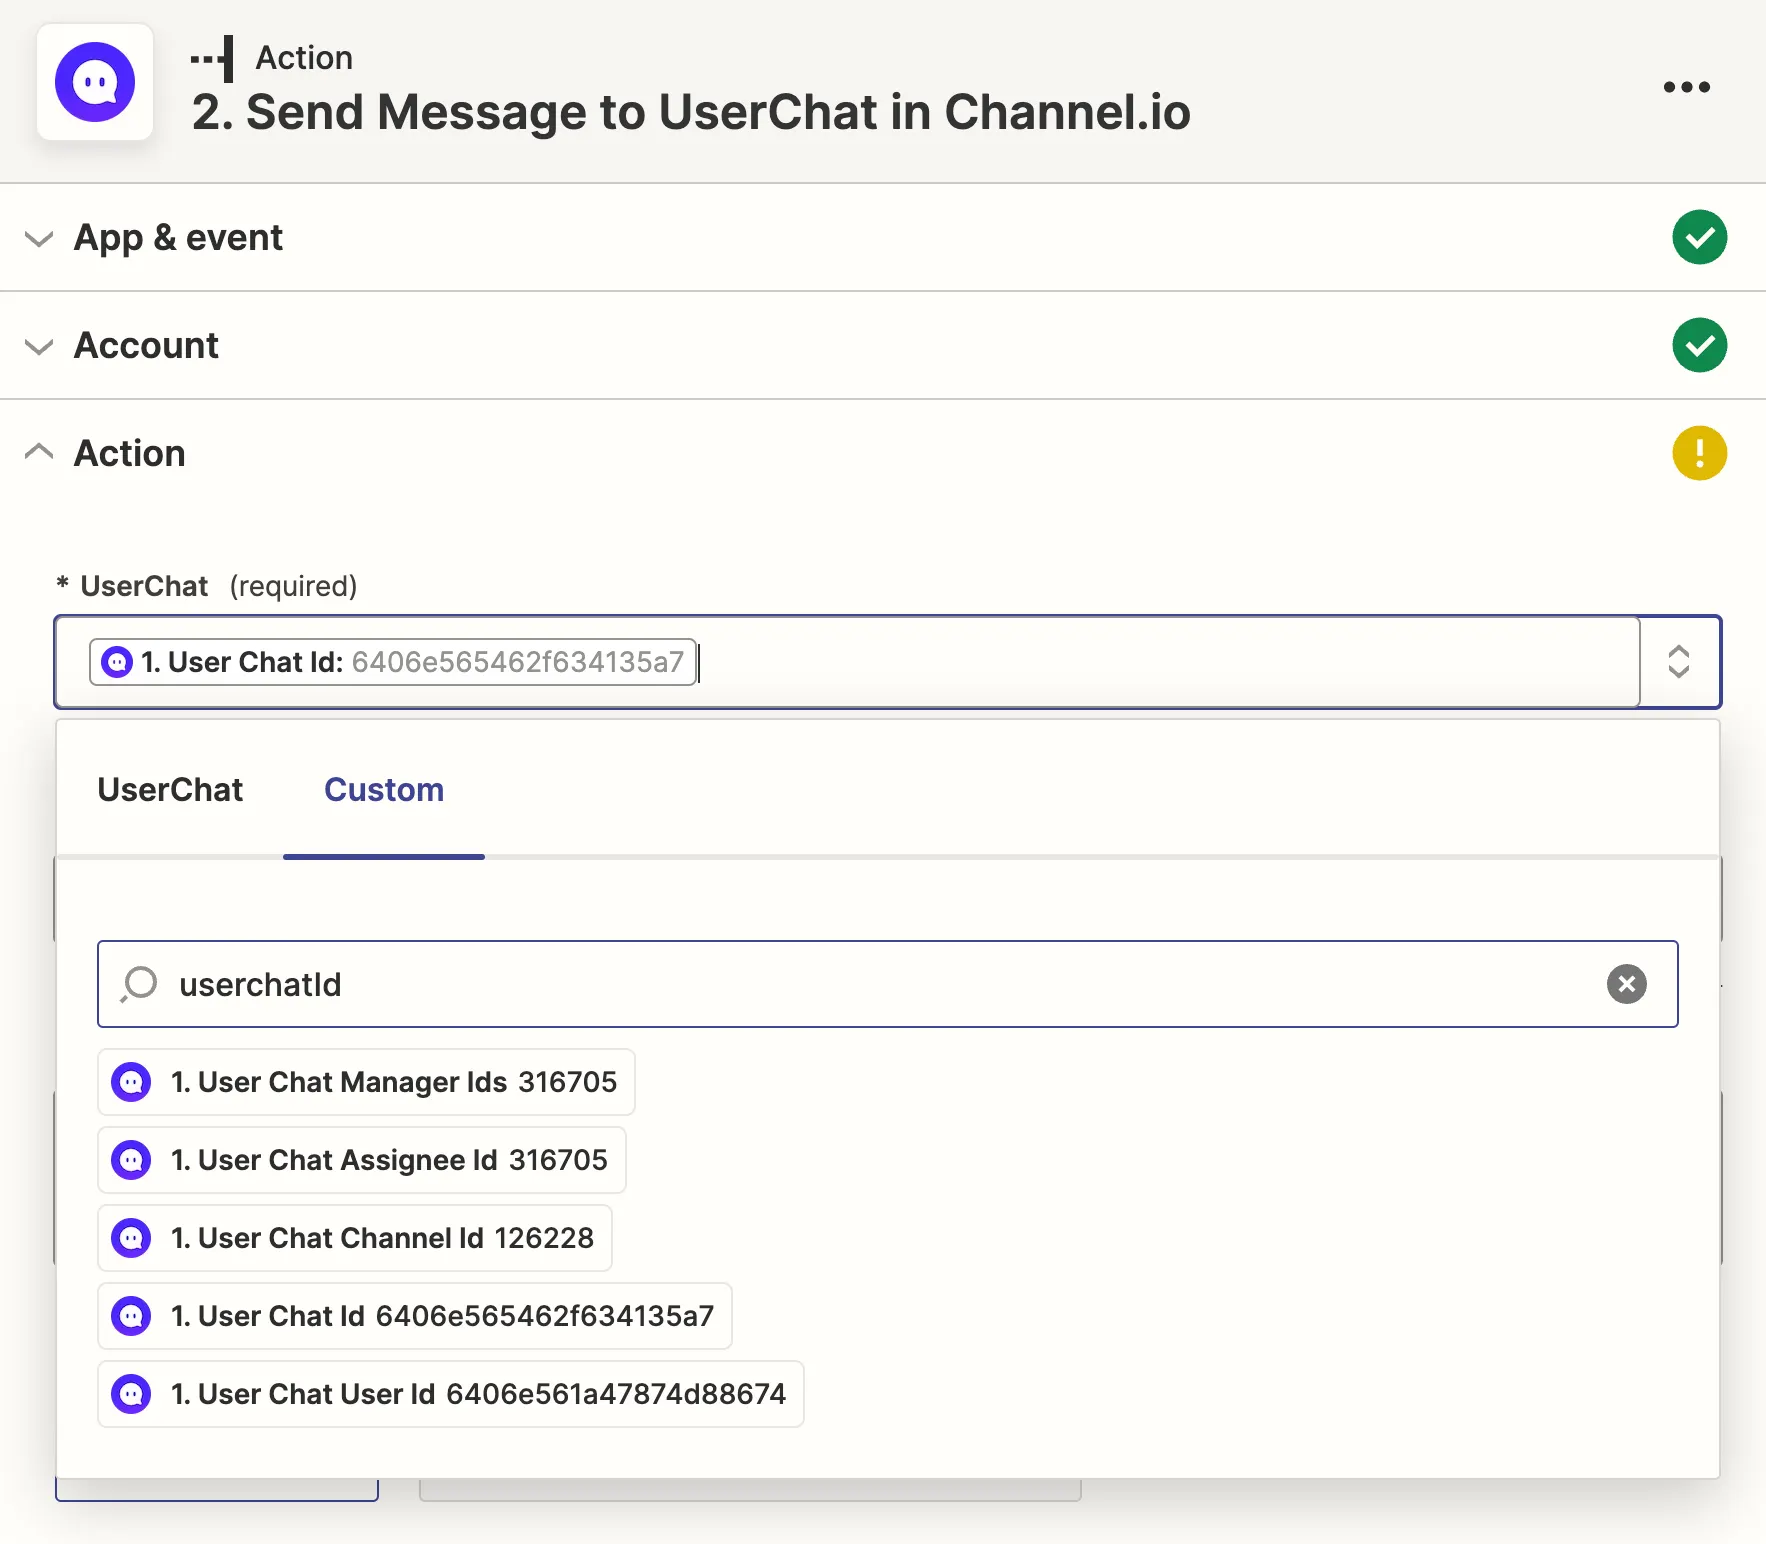Image resolution: width=1766 pixels, height=1544 pixels.
Task: Clear the search field with X icon
Action: [x=1626, y=984]
